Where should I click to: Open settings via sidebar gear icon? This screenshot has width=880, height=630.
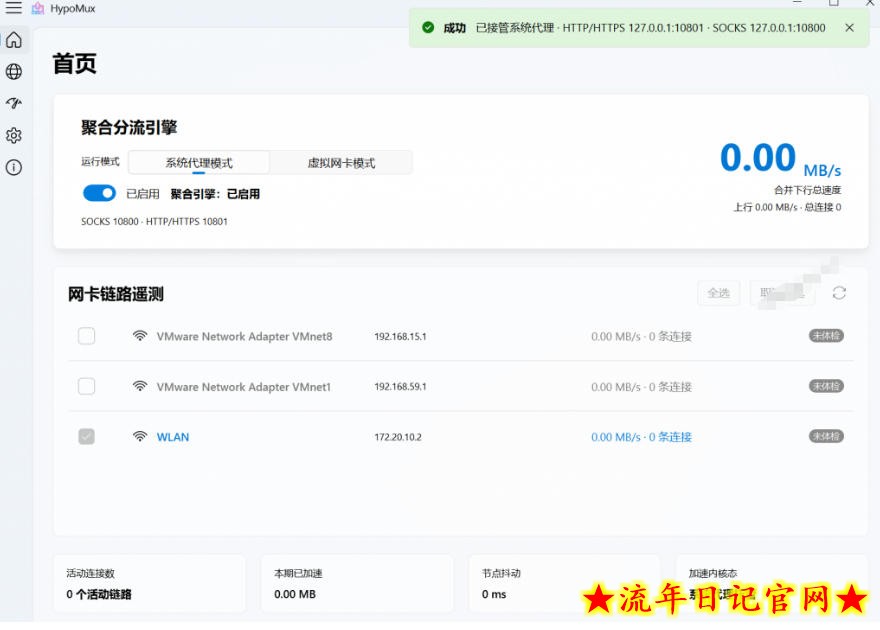pos(14,135)
